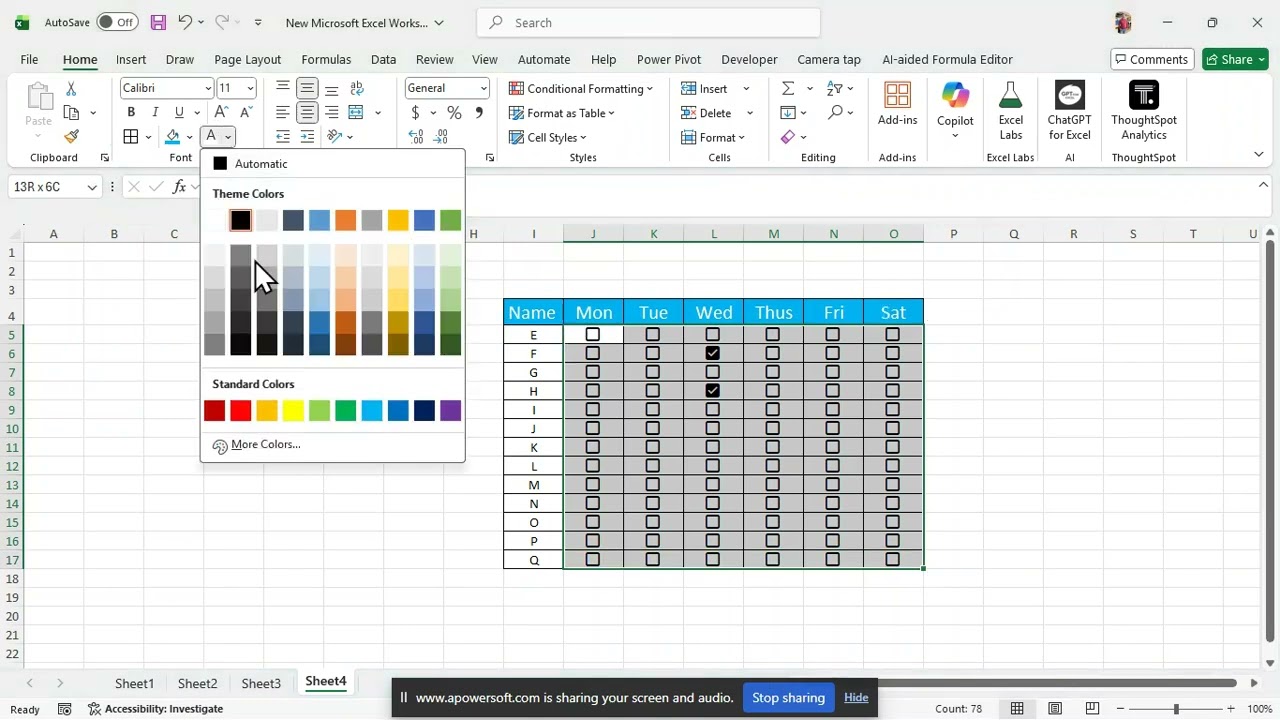Open ChatGPT for Excel add-in
The image size is (1280, 720).
click(1069, 110)
